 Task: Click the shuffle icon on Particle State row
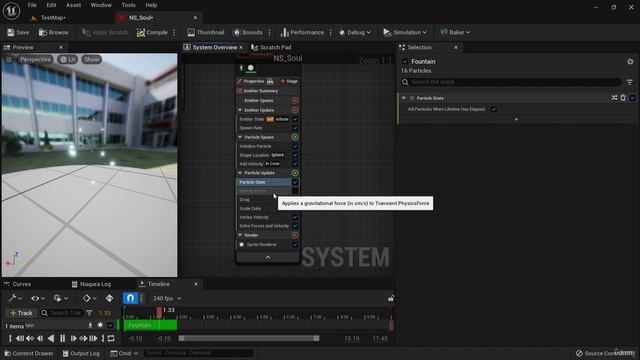click(614, 98)
